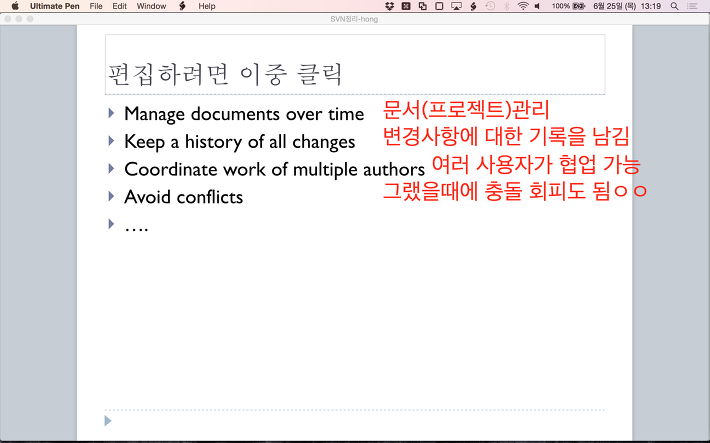Screen dimensions: 710x443
Task: Open the Ultimate Pen application menu
Action: [x=55, y=6]
